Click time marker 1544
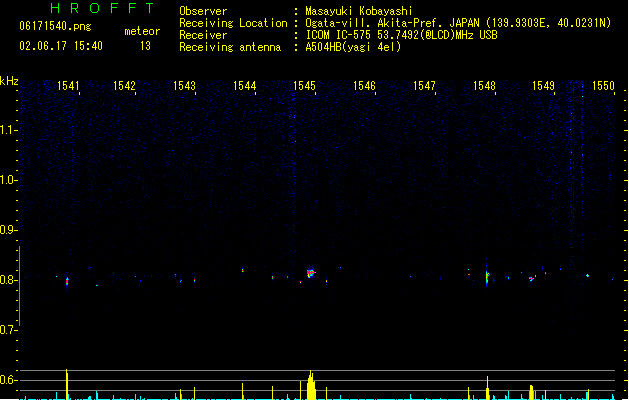629x400 pixels. point(245,86)
